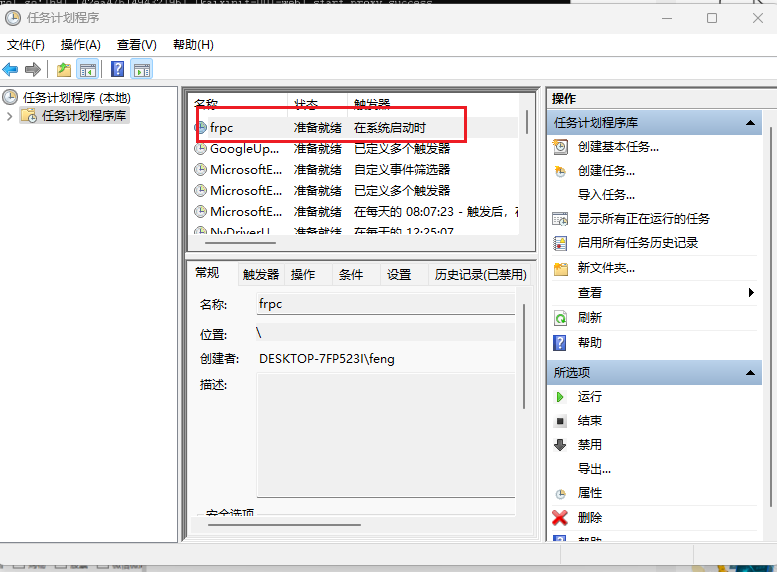Click the Properties clock icon (属性)
The width and height of the screenshot is (777, 572).
pos(560,494)
